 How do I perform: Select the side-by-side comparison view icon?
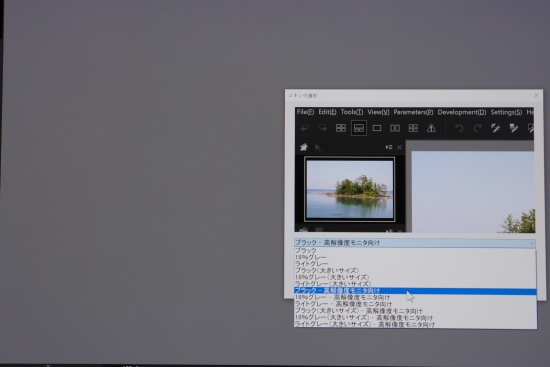coord(395,128)
